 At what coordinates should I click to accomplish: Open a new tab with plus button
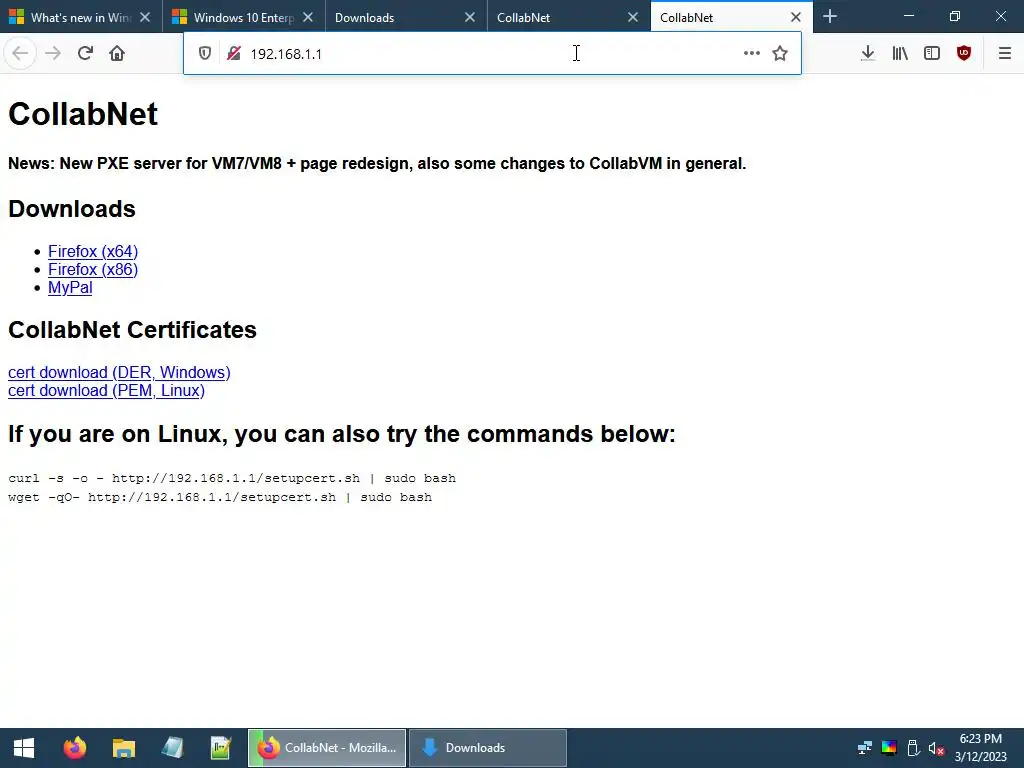(830, 16)
